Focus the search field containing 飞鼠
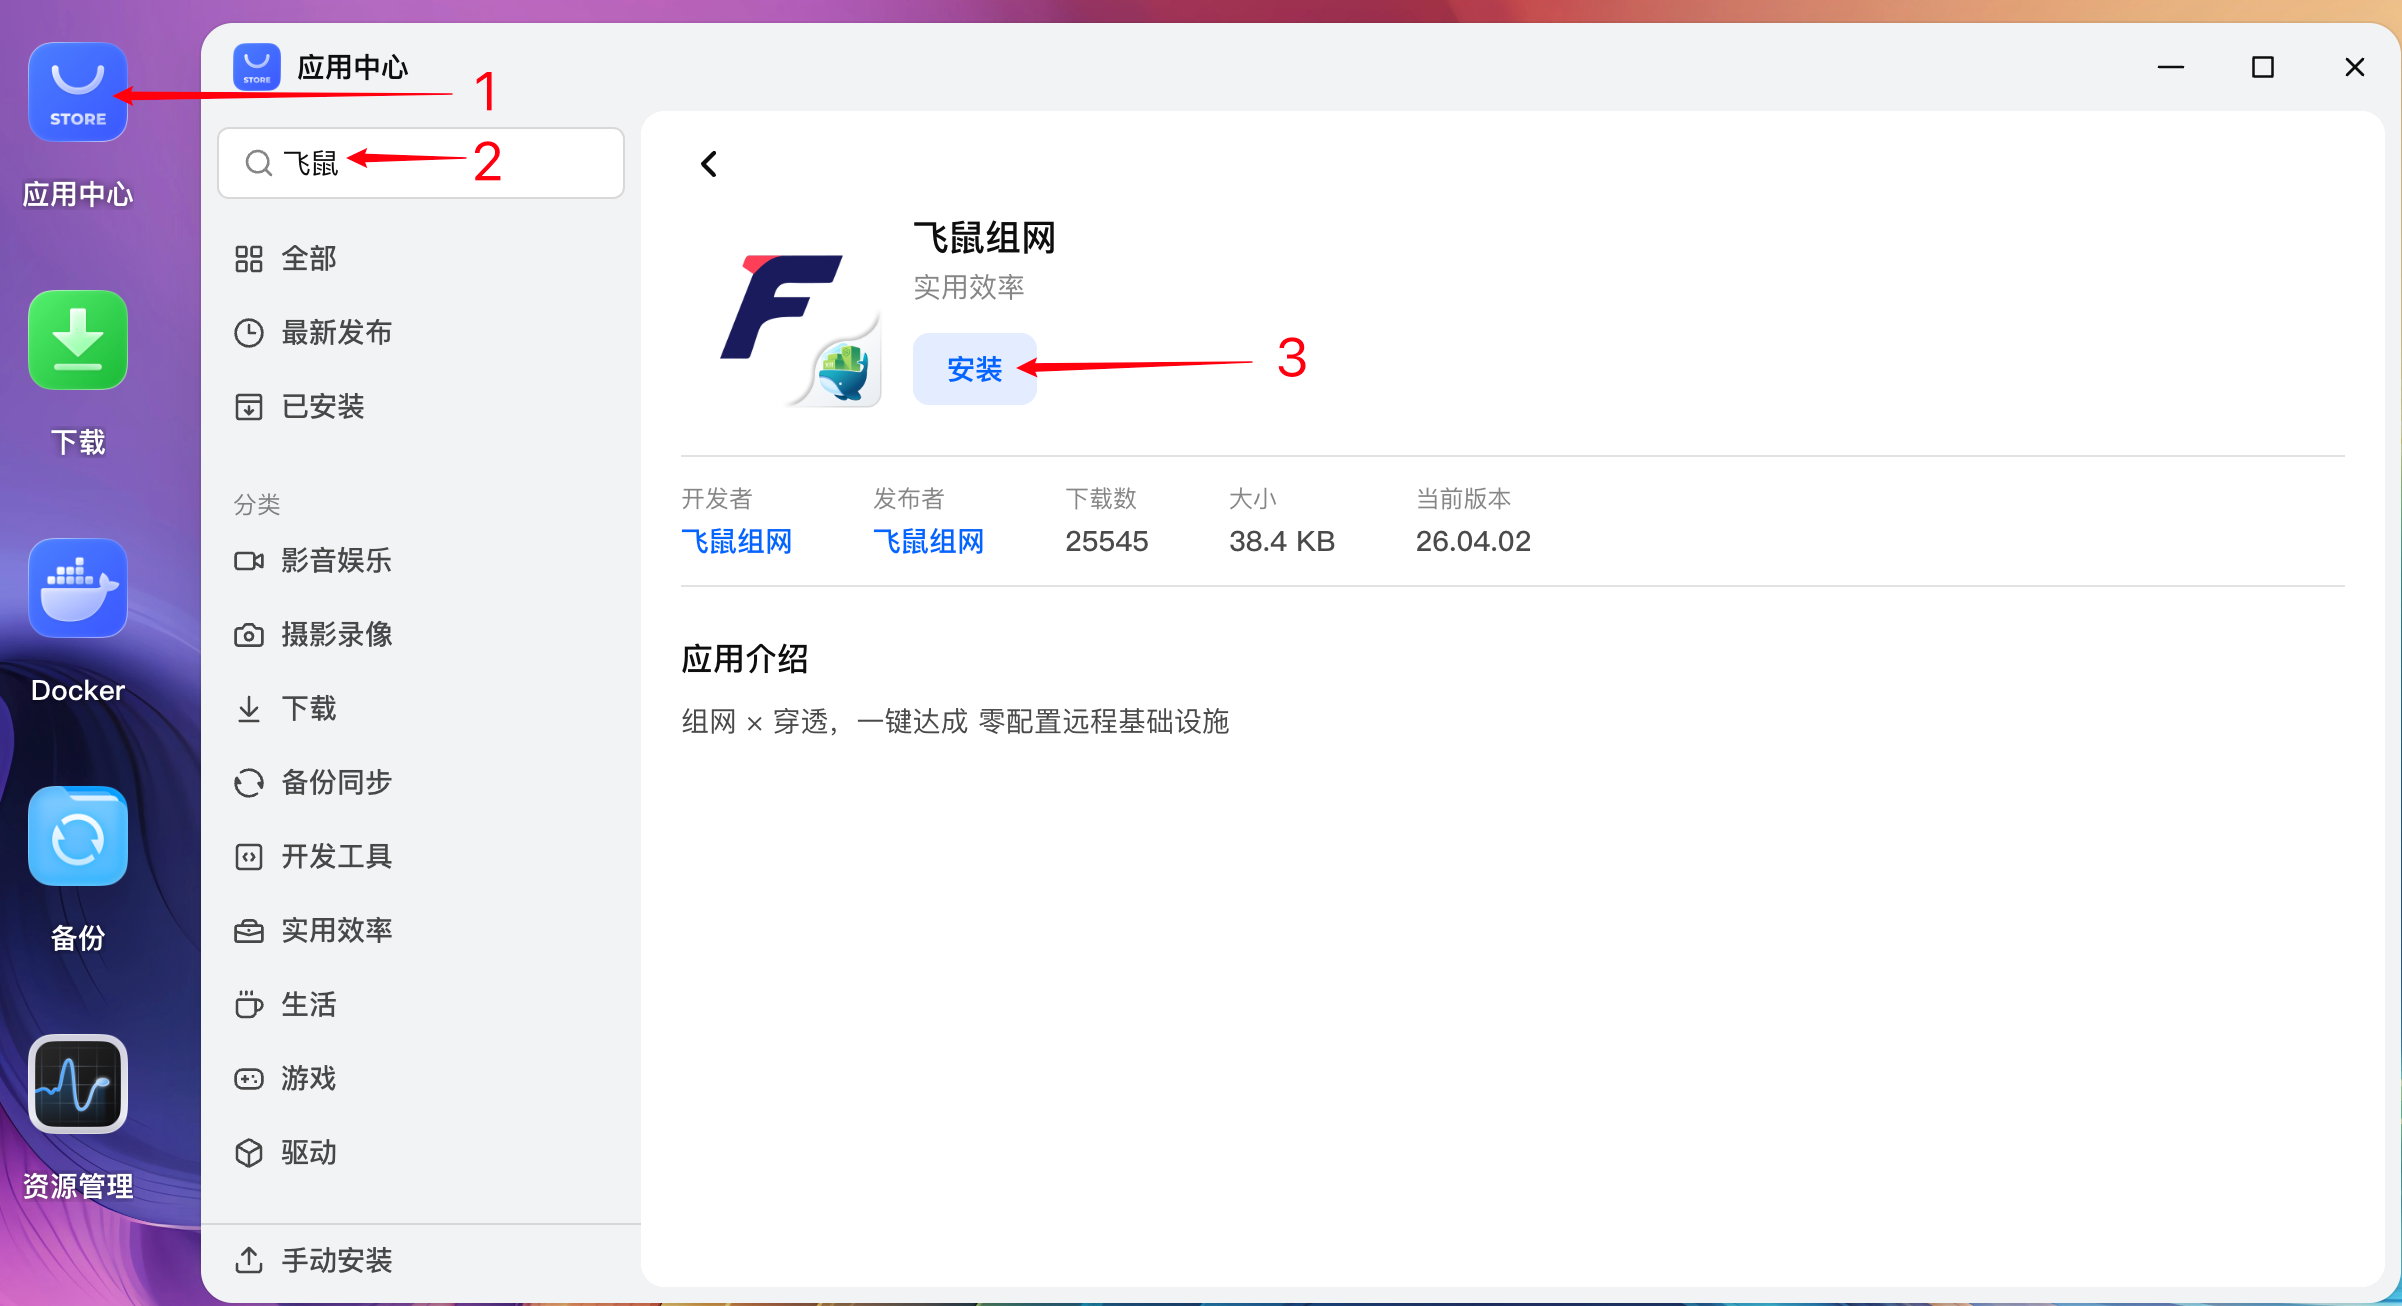Screen dimensions: 2402x1306 pyautogui.click(x=421, y=163)
